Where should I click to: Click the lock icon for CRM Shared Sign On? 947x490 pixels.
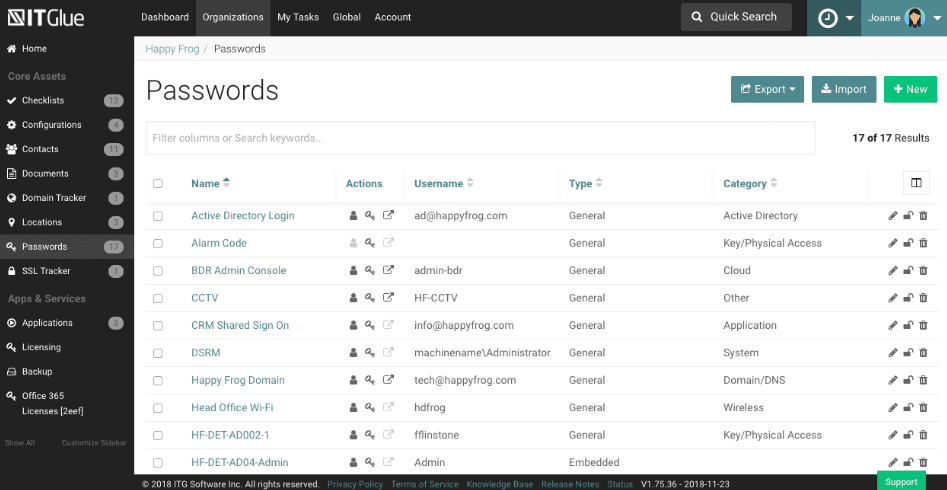click(908, 326)
